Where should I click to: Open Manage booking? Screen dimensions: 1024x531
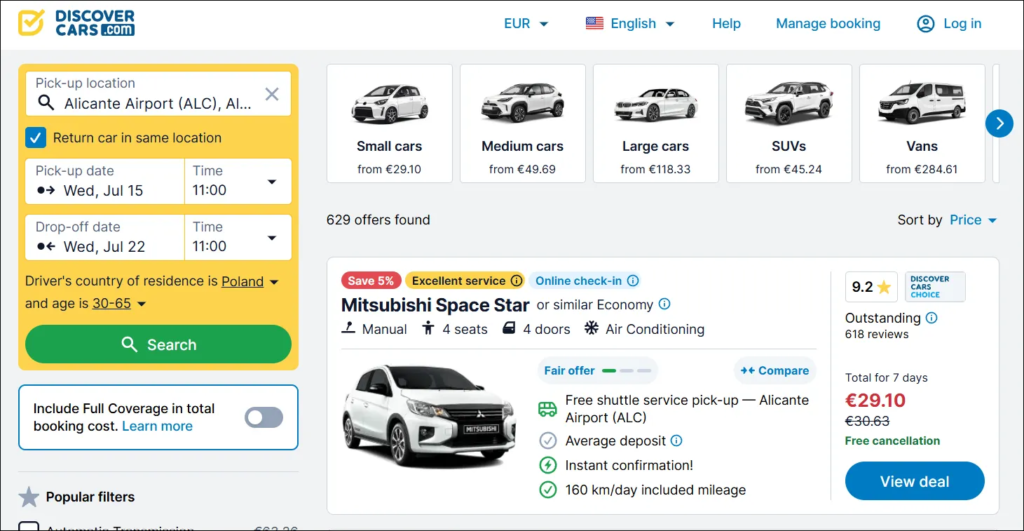click(828, 24)
